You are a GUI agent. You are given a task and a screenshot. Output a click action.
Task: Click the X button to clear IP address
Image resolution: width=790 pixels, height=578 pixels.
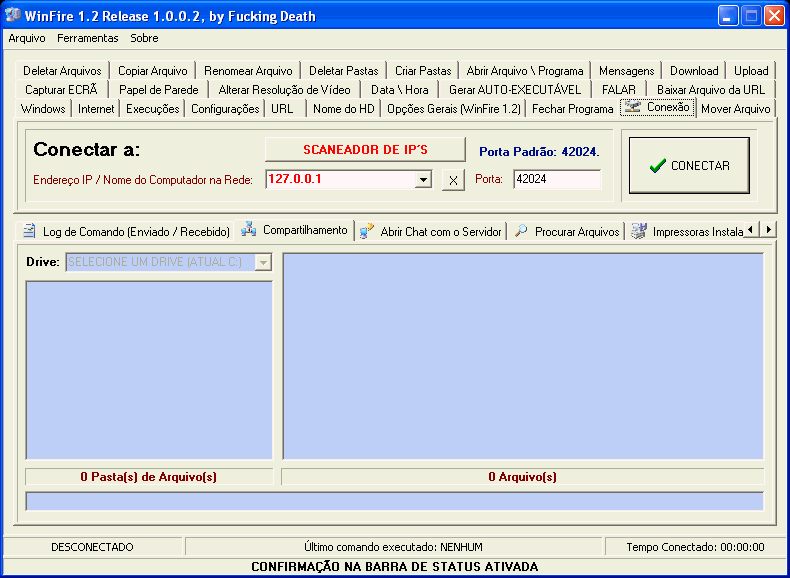[x=453, y=180]
